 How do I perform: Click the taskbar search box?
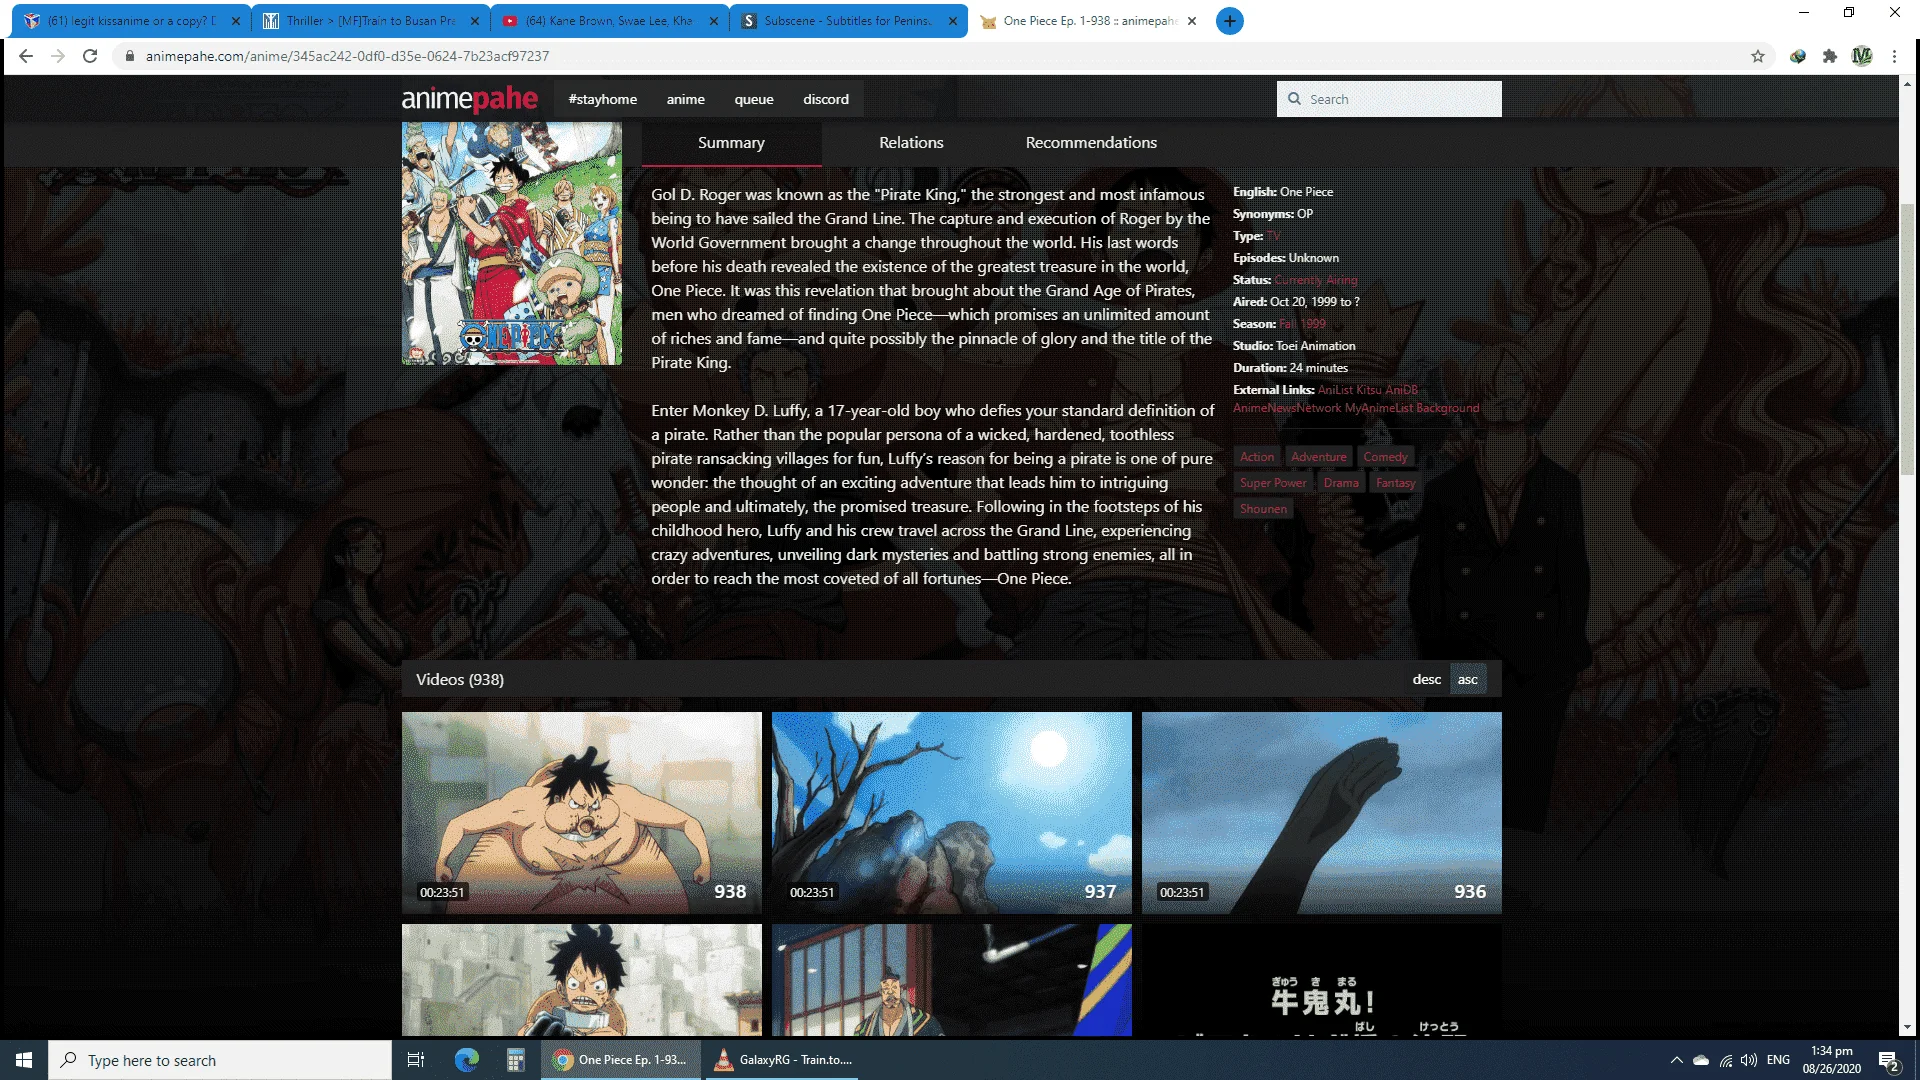(x=220, y=1060)
